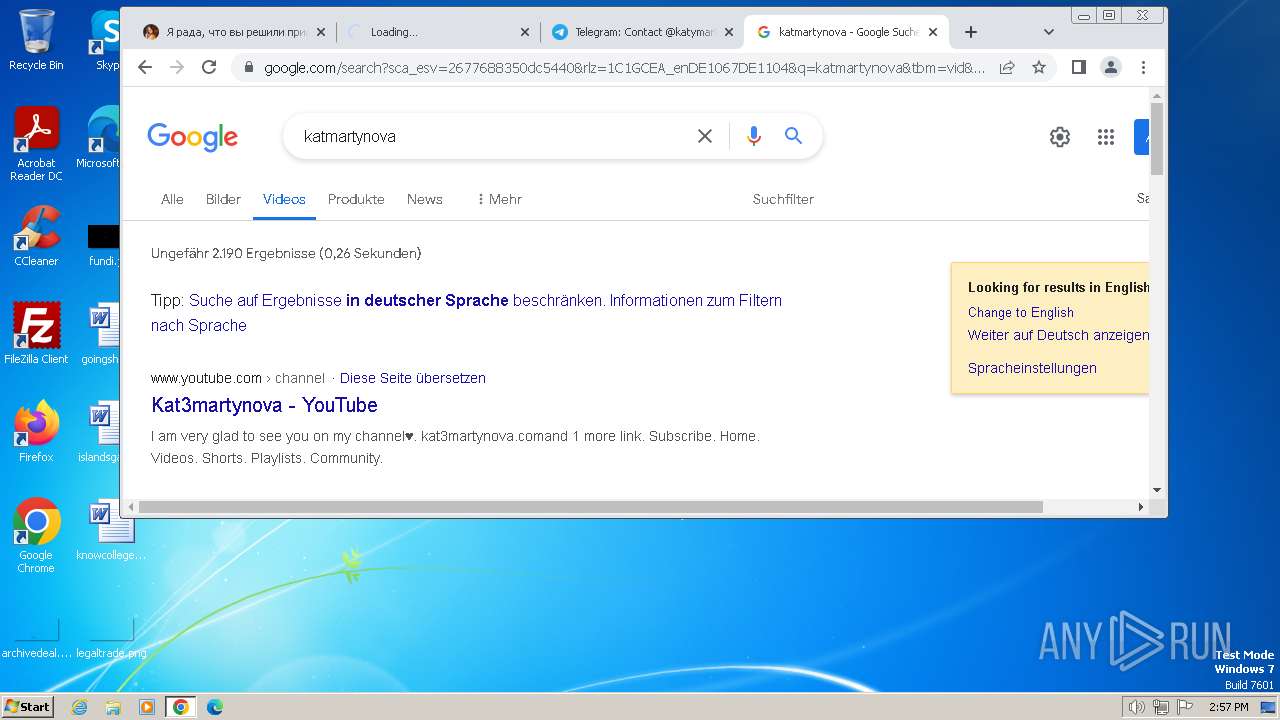Open knowcollege document on desktop
The height and width of the screenshot is (720, 1280).
[111, 530]
